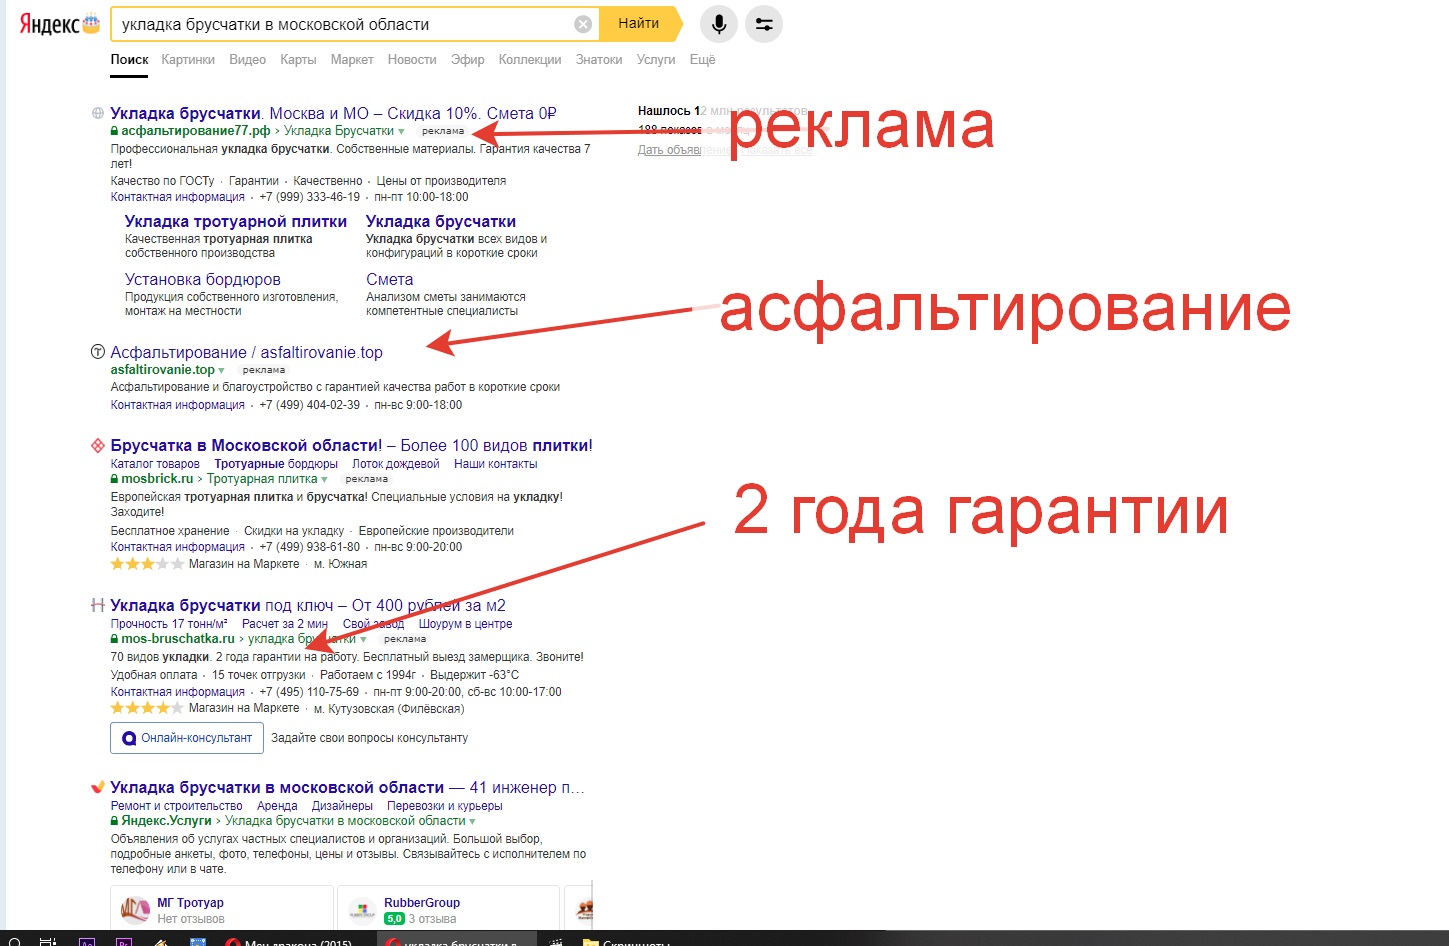
Task: Open the Укладка брусчатки под ключ result
Action: tap(308, 605)
